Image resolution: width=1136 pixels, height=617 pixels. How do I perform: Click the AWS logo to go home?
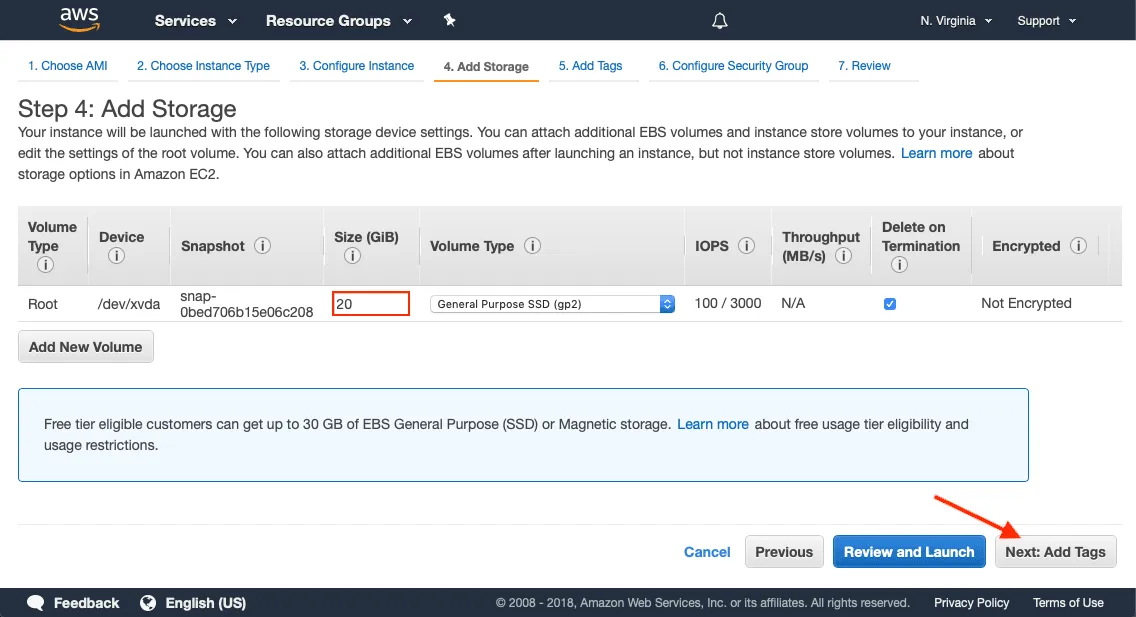78,19
